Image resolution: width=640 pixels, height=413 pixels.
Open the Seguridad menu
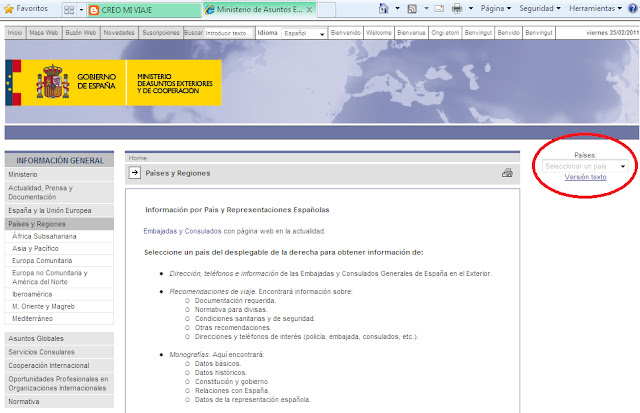540,8
